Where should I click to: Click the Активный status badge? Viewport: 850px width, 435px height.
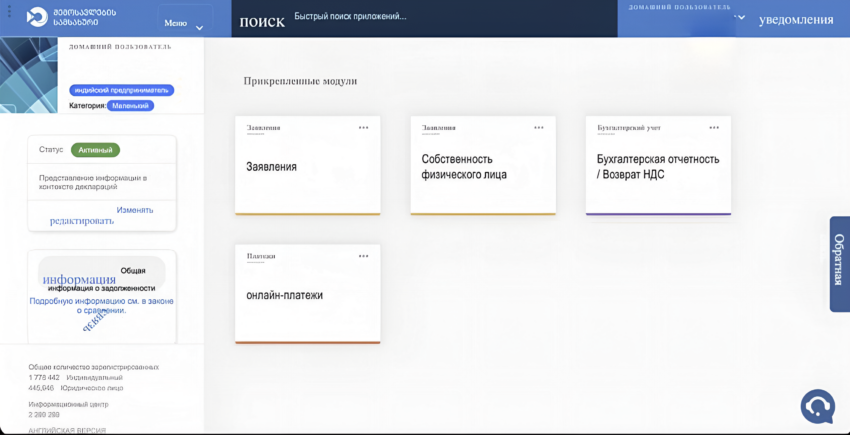tap(95, 150)
